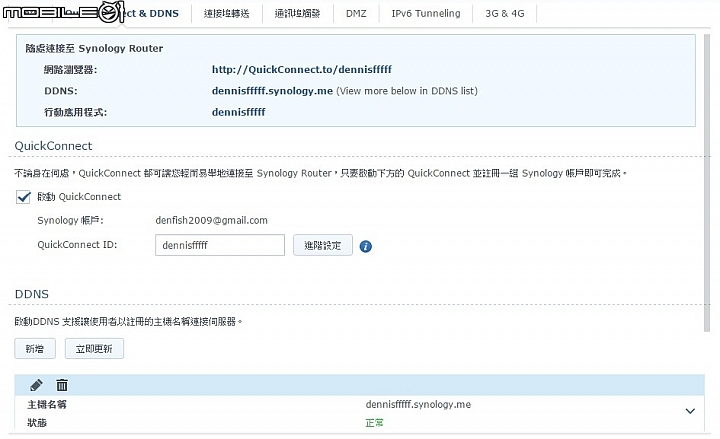Open the 通訊埠觸發 tab
This screenshot has width=720, height=439.
[x=297, y=13]
